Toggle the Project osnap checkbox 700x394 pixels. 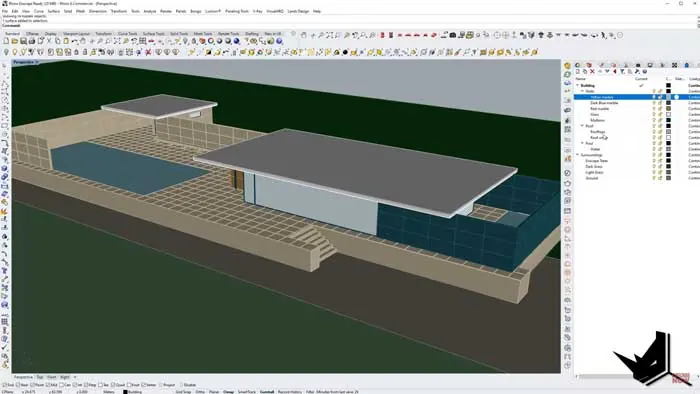[161, 385]
